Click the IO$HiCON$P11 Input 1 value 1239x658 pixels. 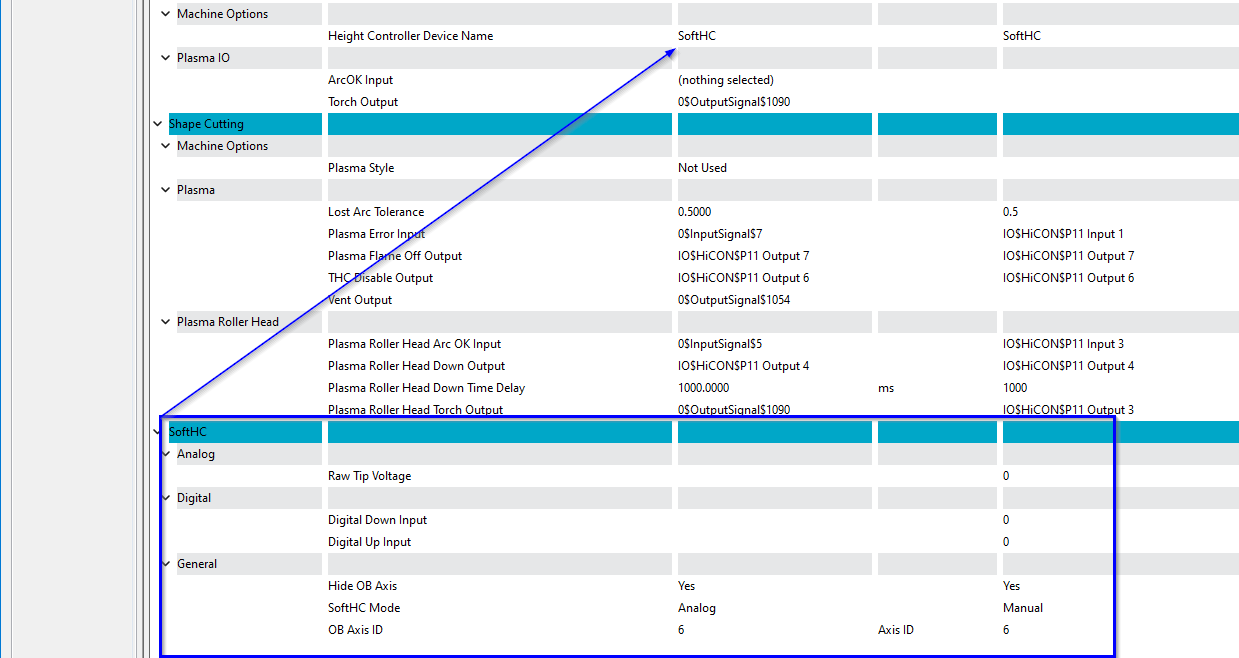[1063, 234]
